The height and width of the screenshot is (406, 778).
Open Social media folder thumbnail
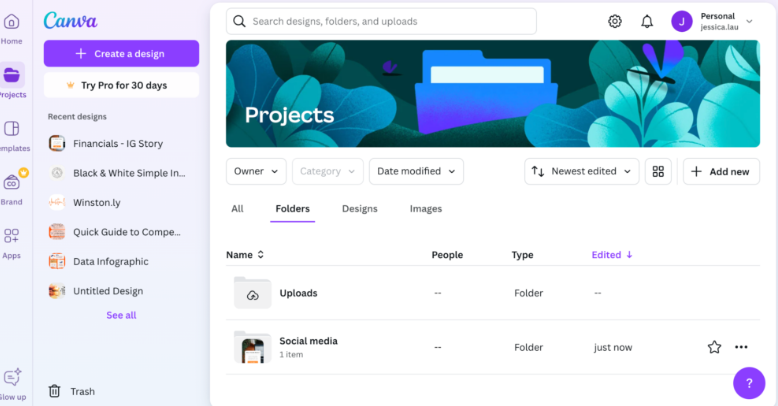click(253, 347)
